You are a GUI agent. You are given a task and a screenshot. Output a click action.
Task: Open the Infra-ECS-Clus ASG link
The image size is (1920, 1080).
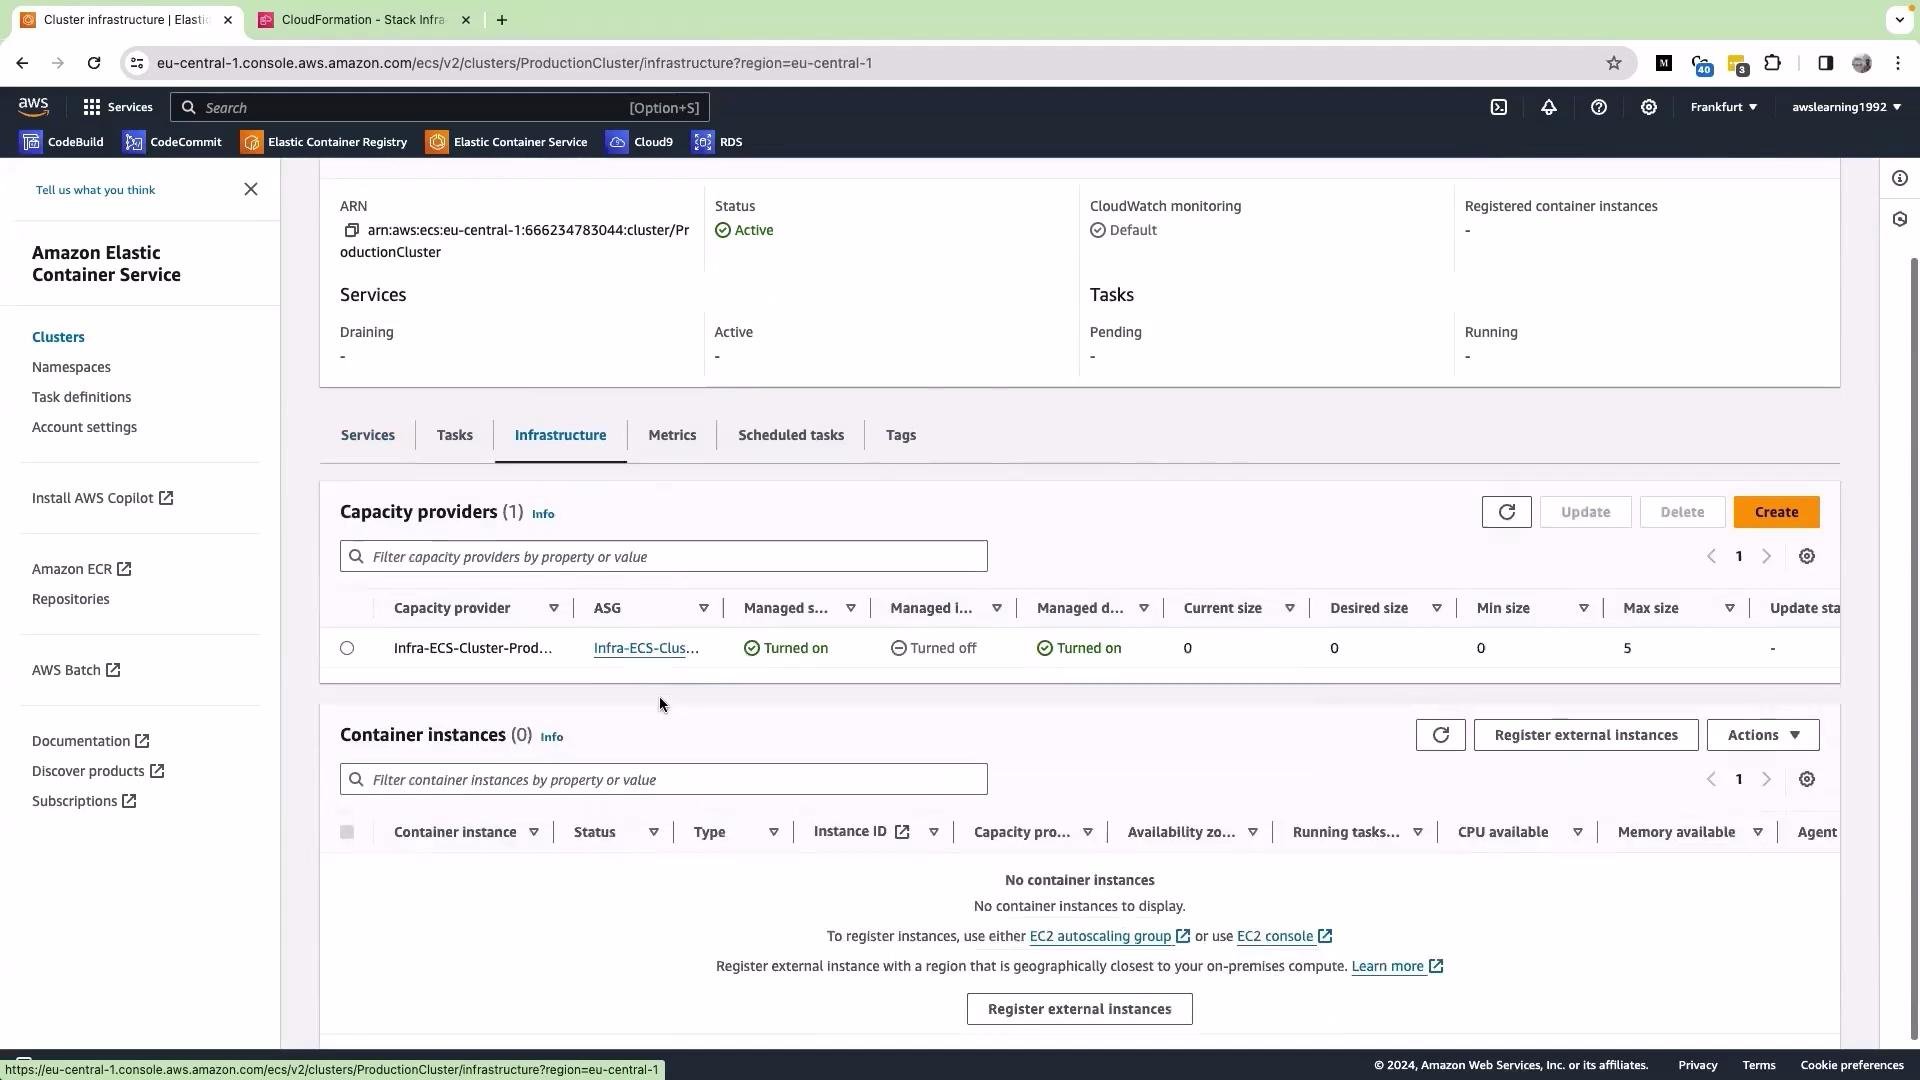(646, 648)
